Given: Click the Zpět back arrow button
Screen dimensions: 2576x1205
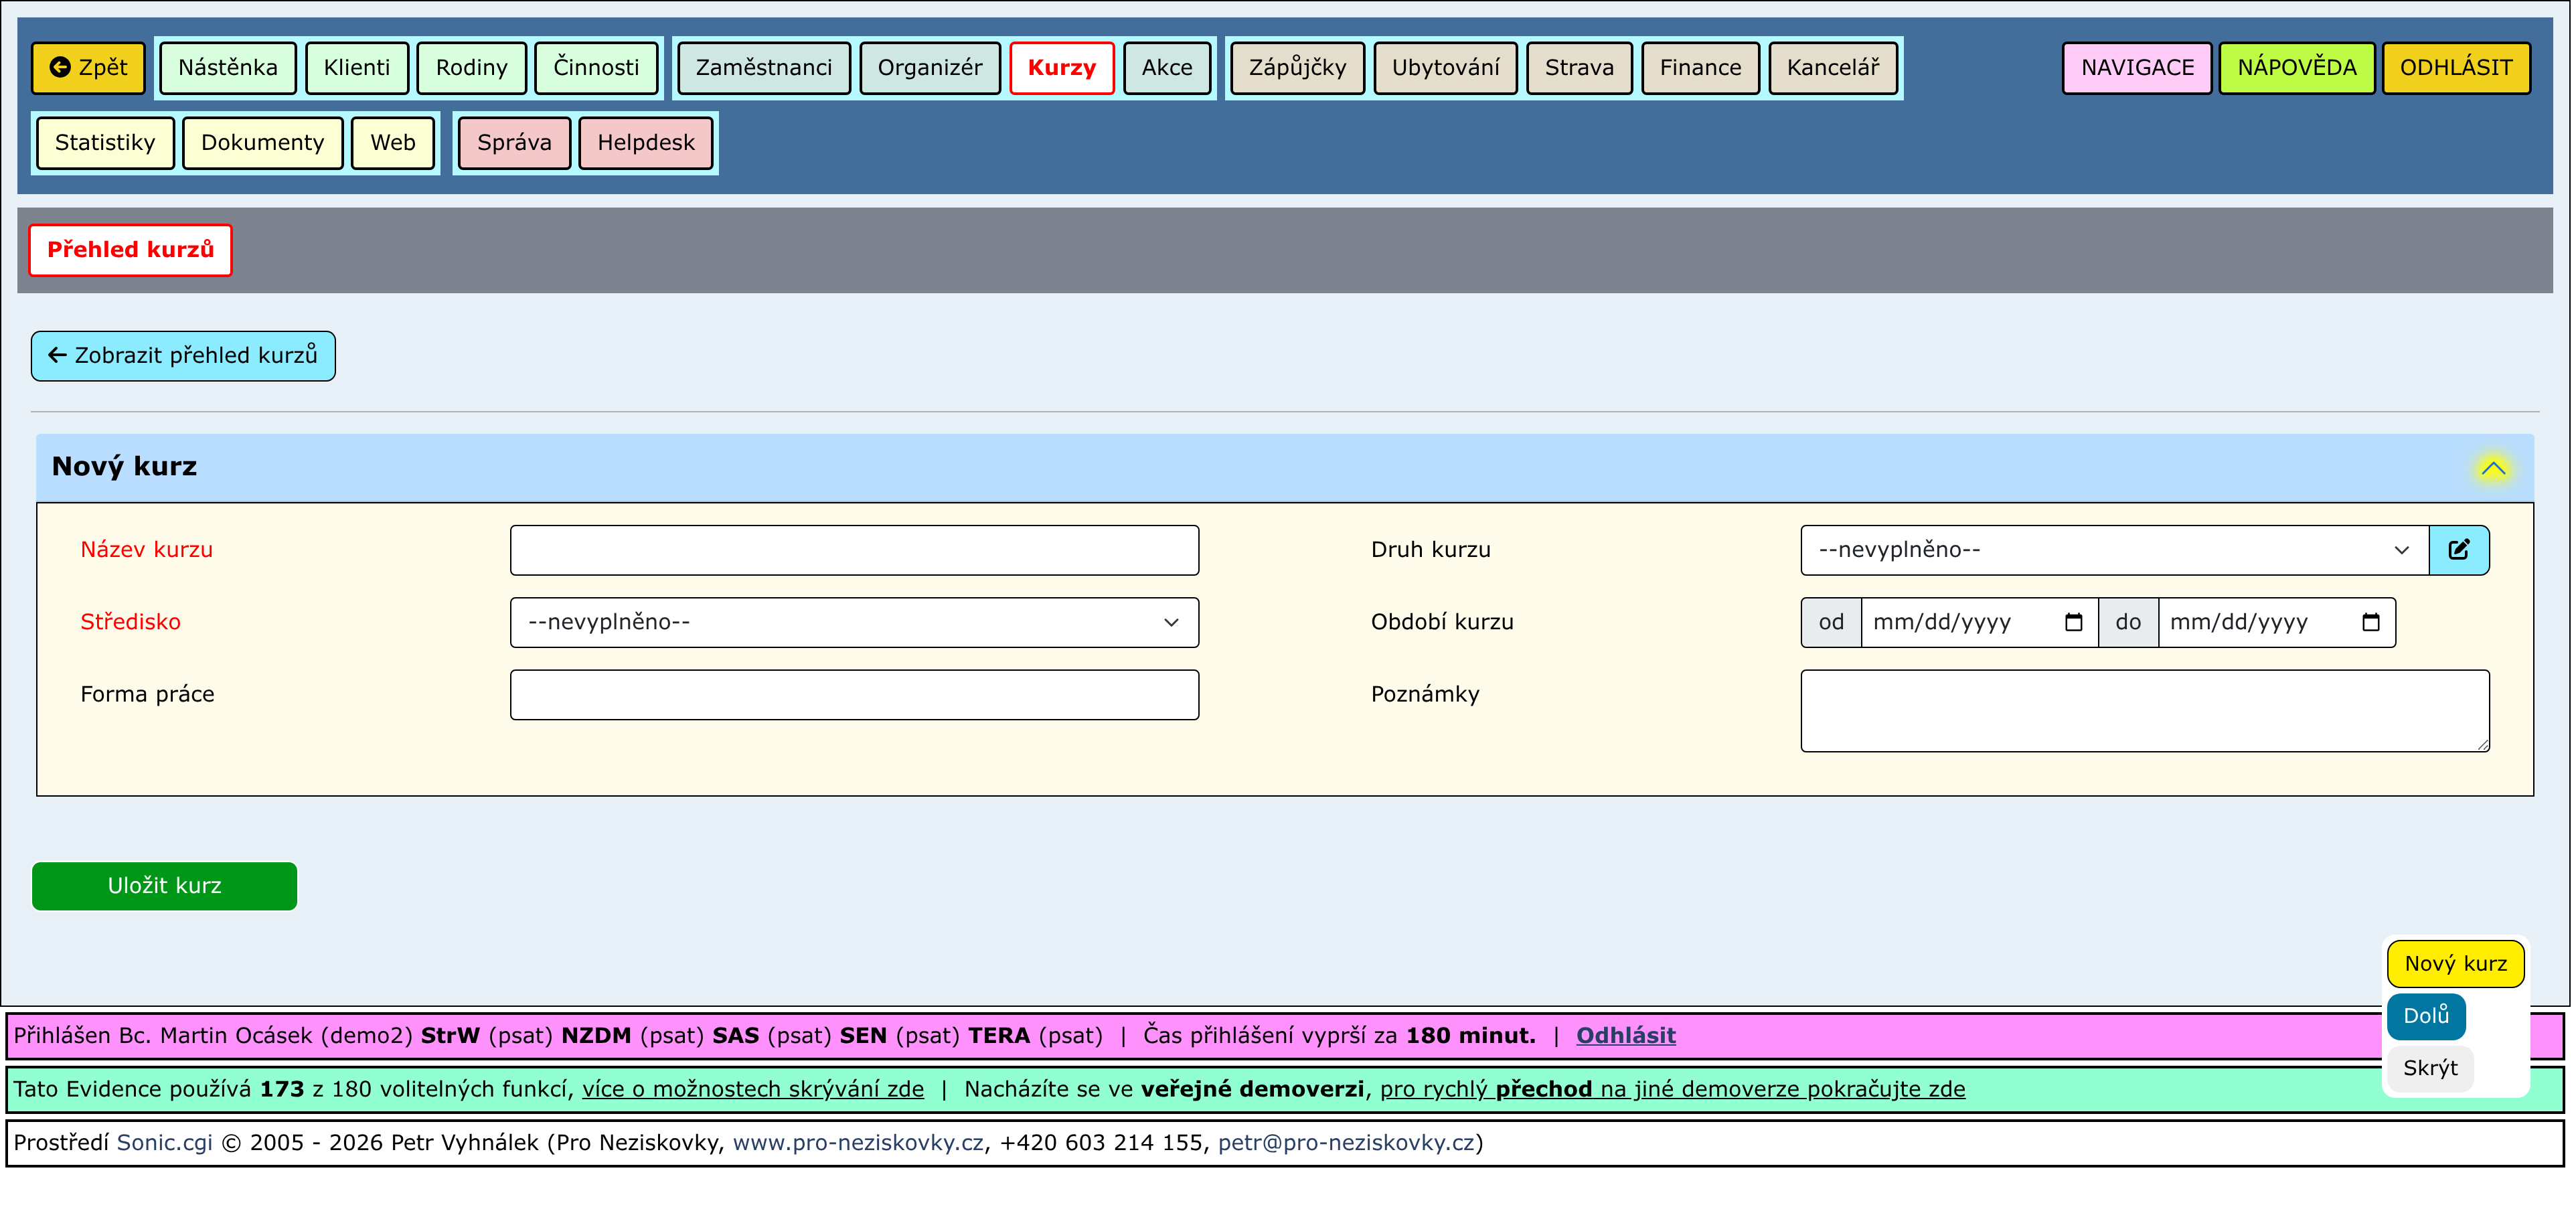Looking at the screenshot, I should (x=88, y=67).
